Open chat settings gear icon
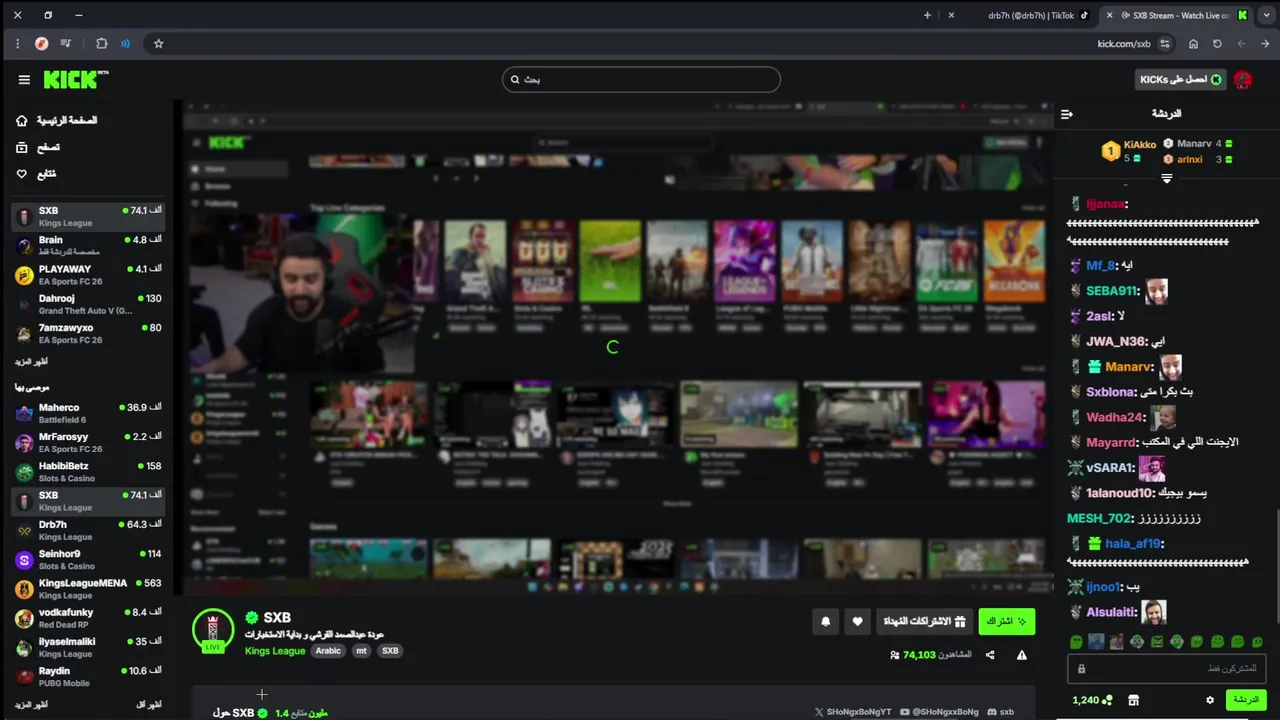Screen dimensions: 1280x720 tap(1210, 700)
